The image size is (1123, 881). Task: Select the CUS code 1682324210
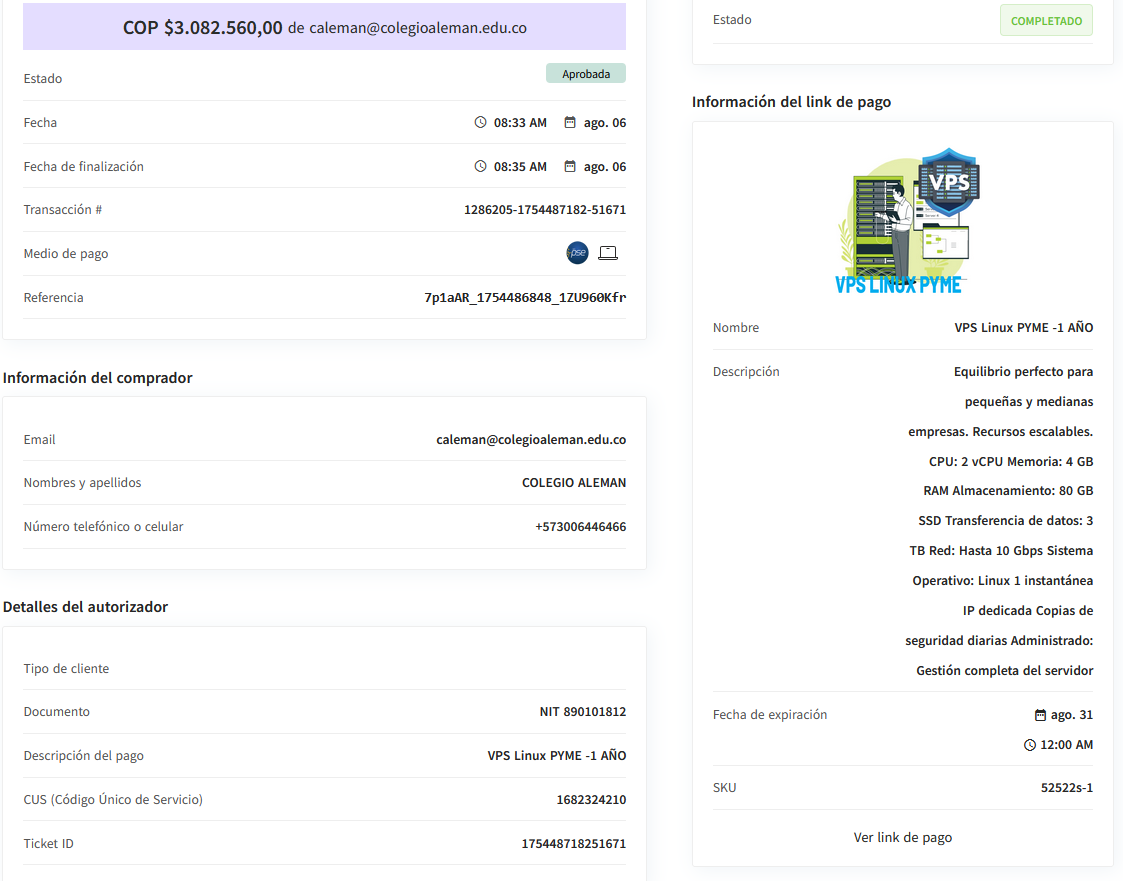(591, 800)
